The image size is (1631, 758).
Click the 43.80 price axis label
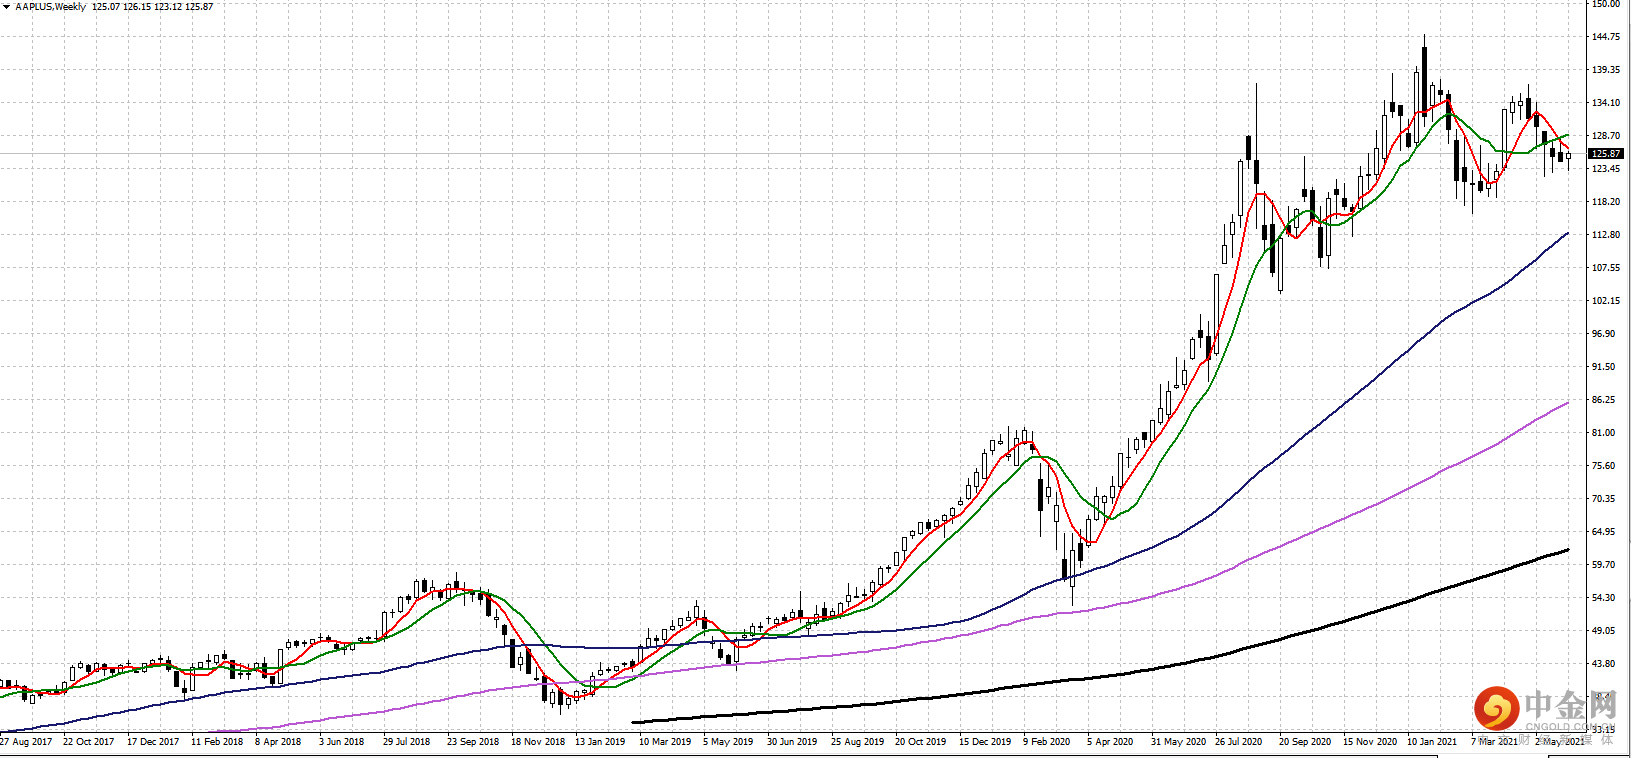1604,664
